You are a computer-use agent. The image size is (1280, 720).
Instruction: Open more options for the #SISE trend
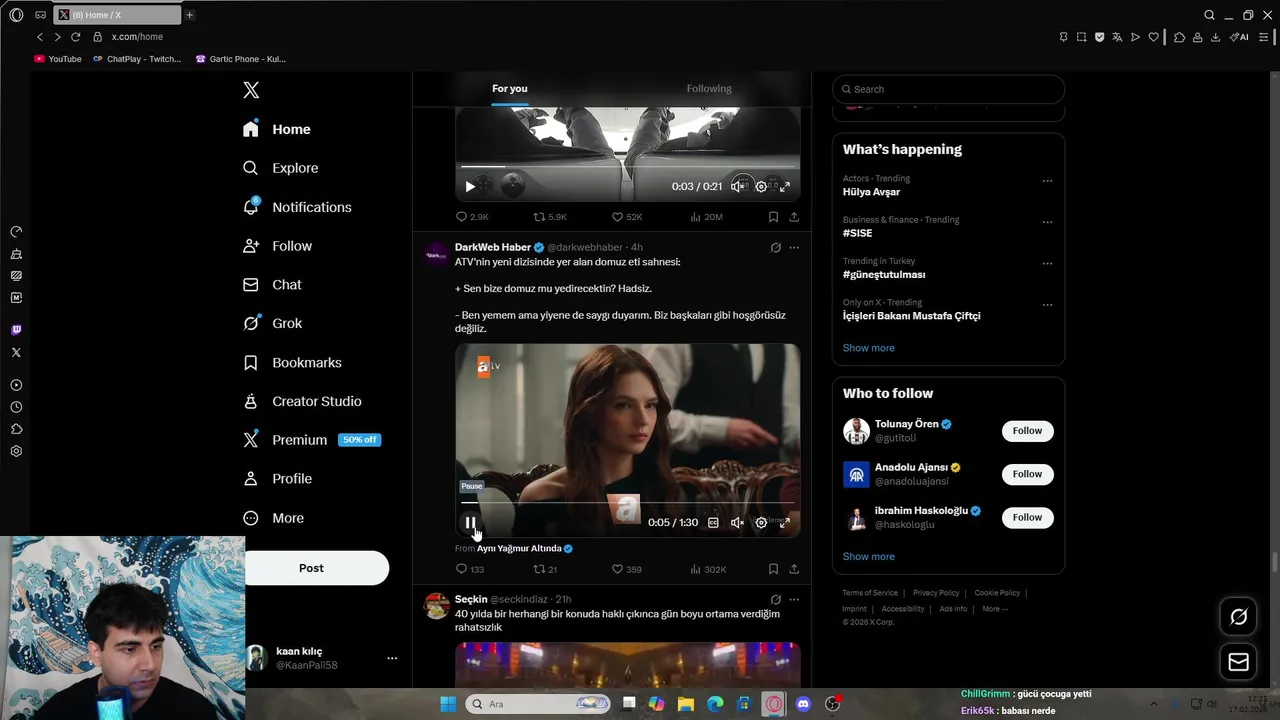(1047, 222)
